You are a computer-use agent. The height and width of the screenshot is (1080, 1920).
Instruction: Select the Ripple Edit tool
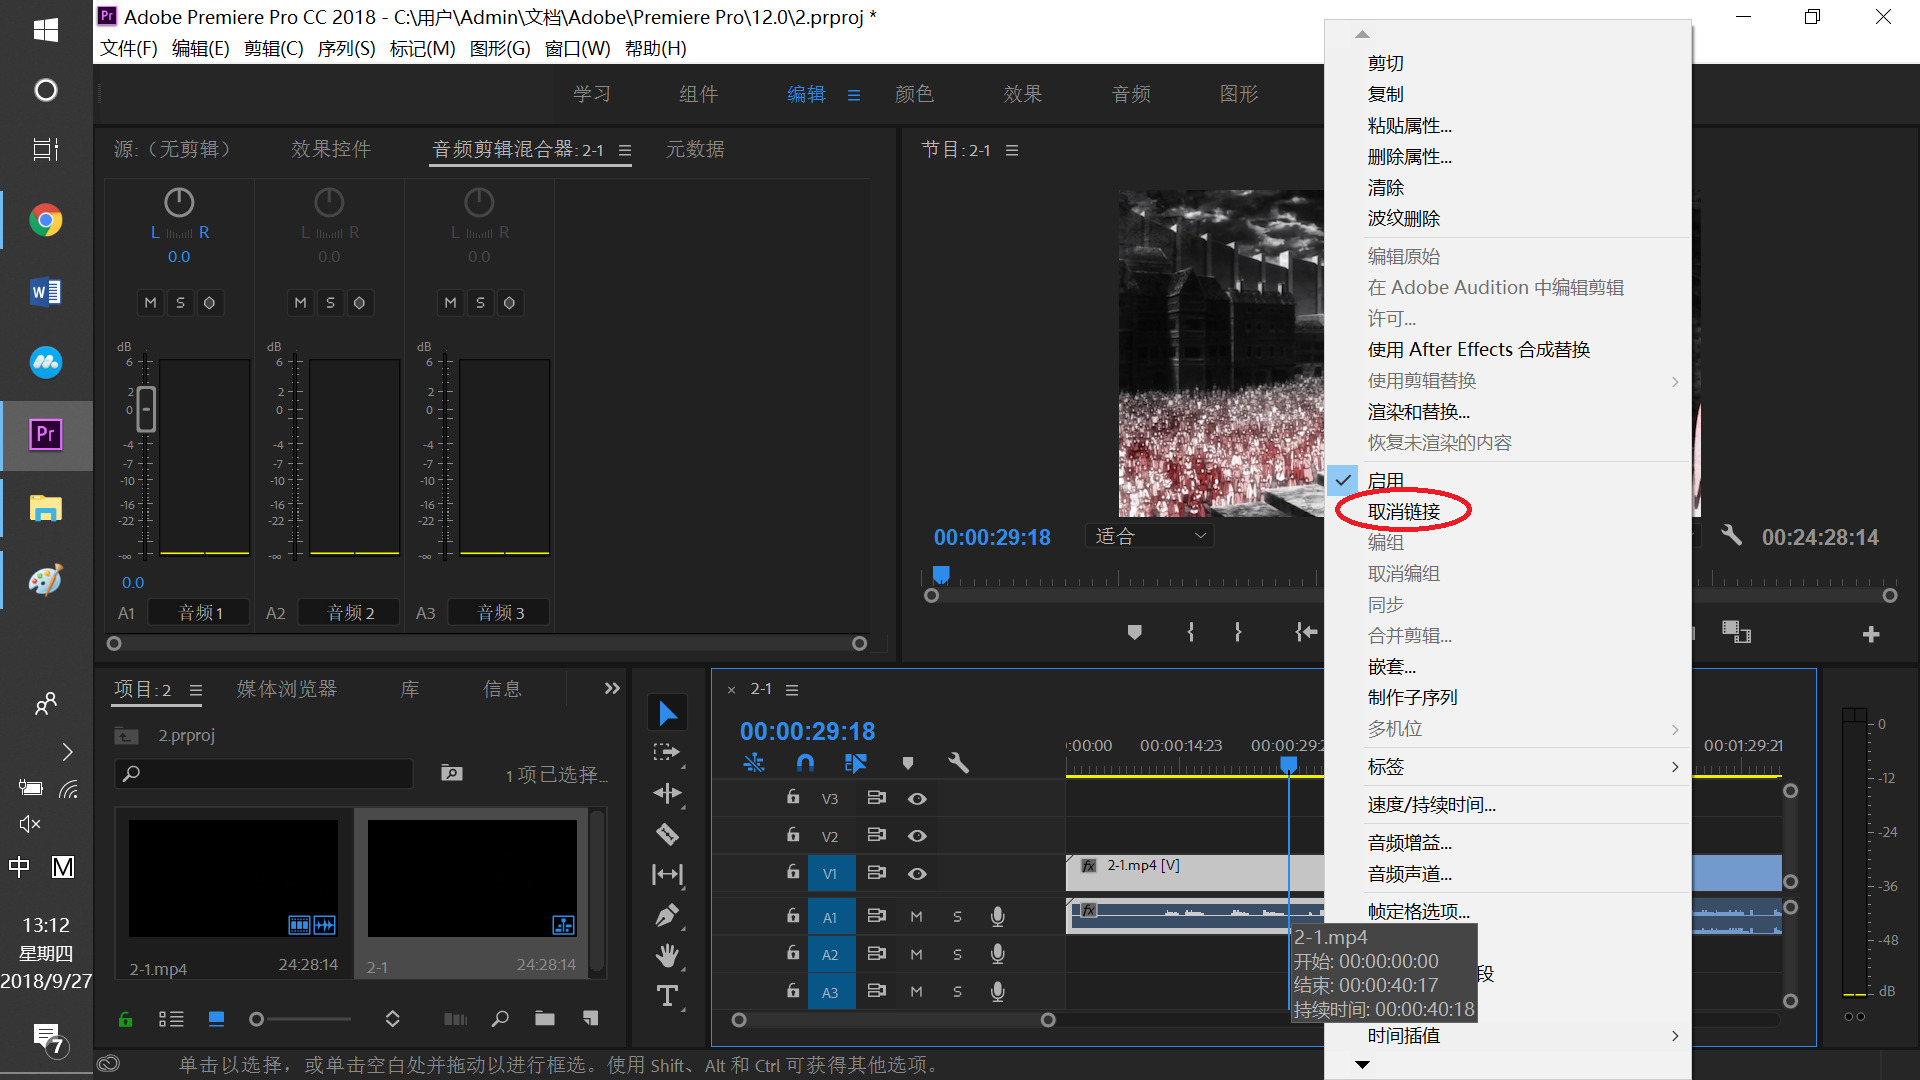pyautogui.click(x=667, y=794)
